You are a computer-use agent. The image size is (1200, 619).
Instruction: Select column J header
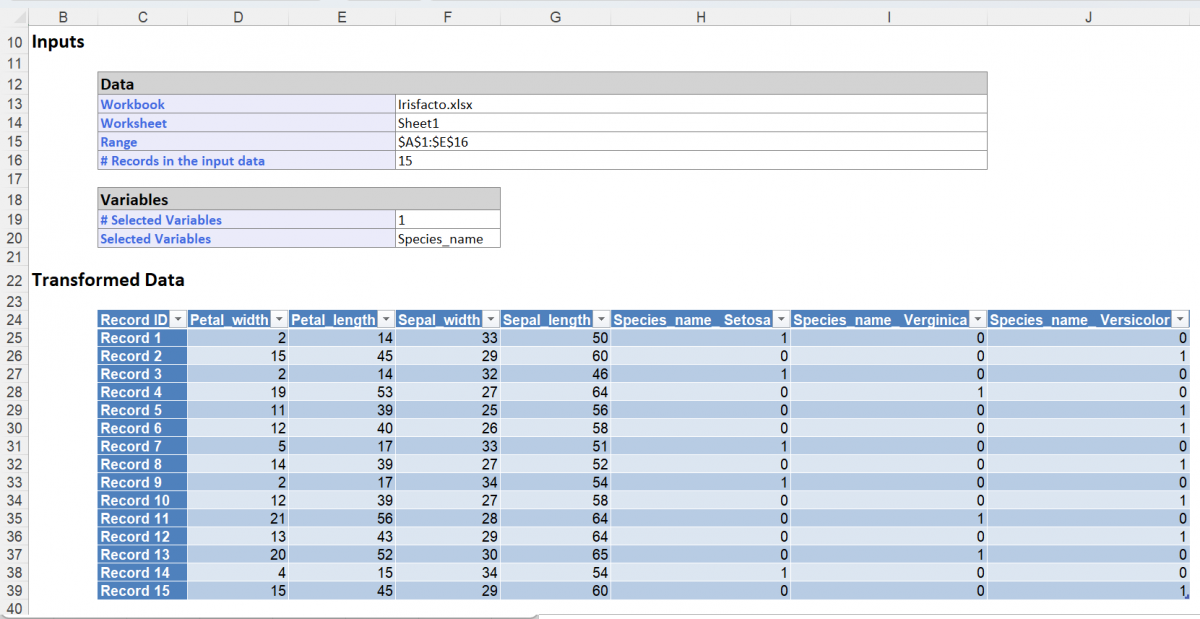(1088, 17)
